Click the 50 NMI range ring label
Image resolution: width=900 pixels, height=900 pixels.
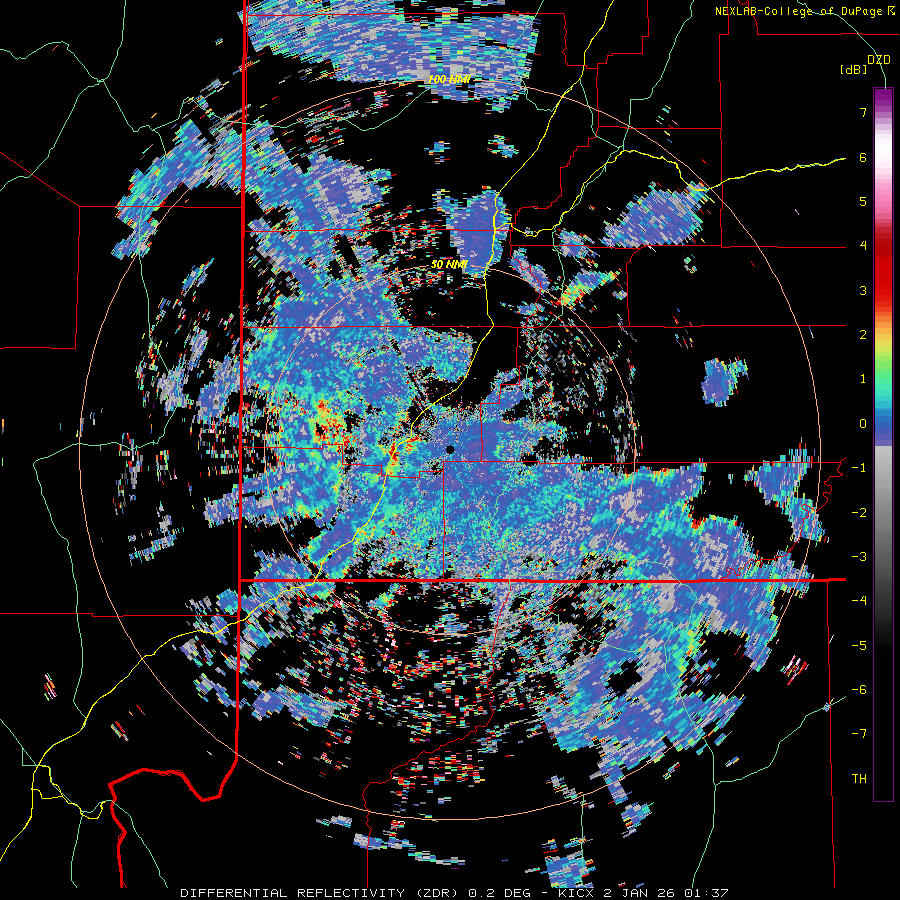click(449, 265)
